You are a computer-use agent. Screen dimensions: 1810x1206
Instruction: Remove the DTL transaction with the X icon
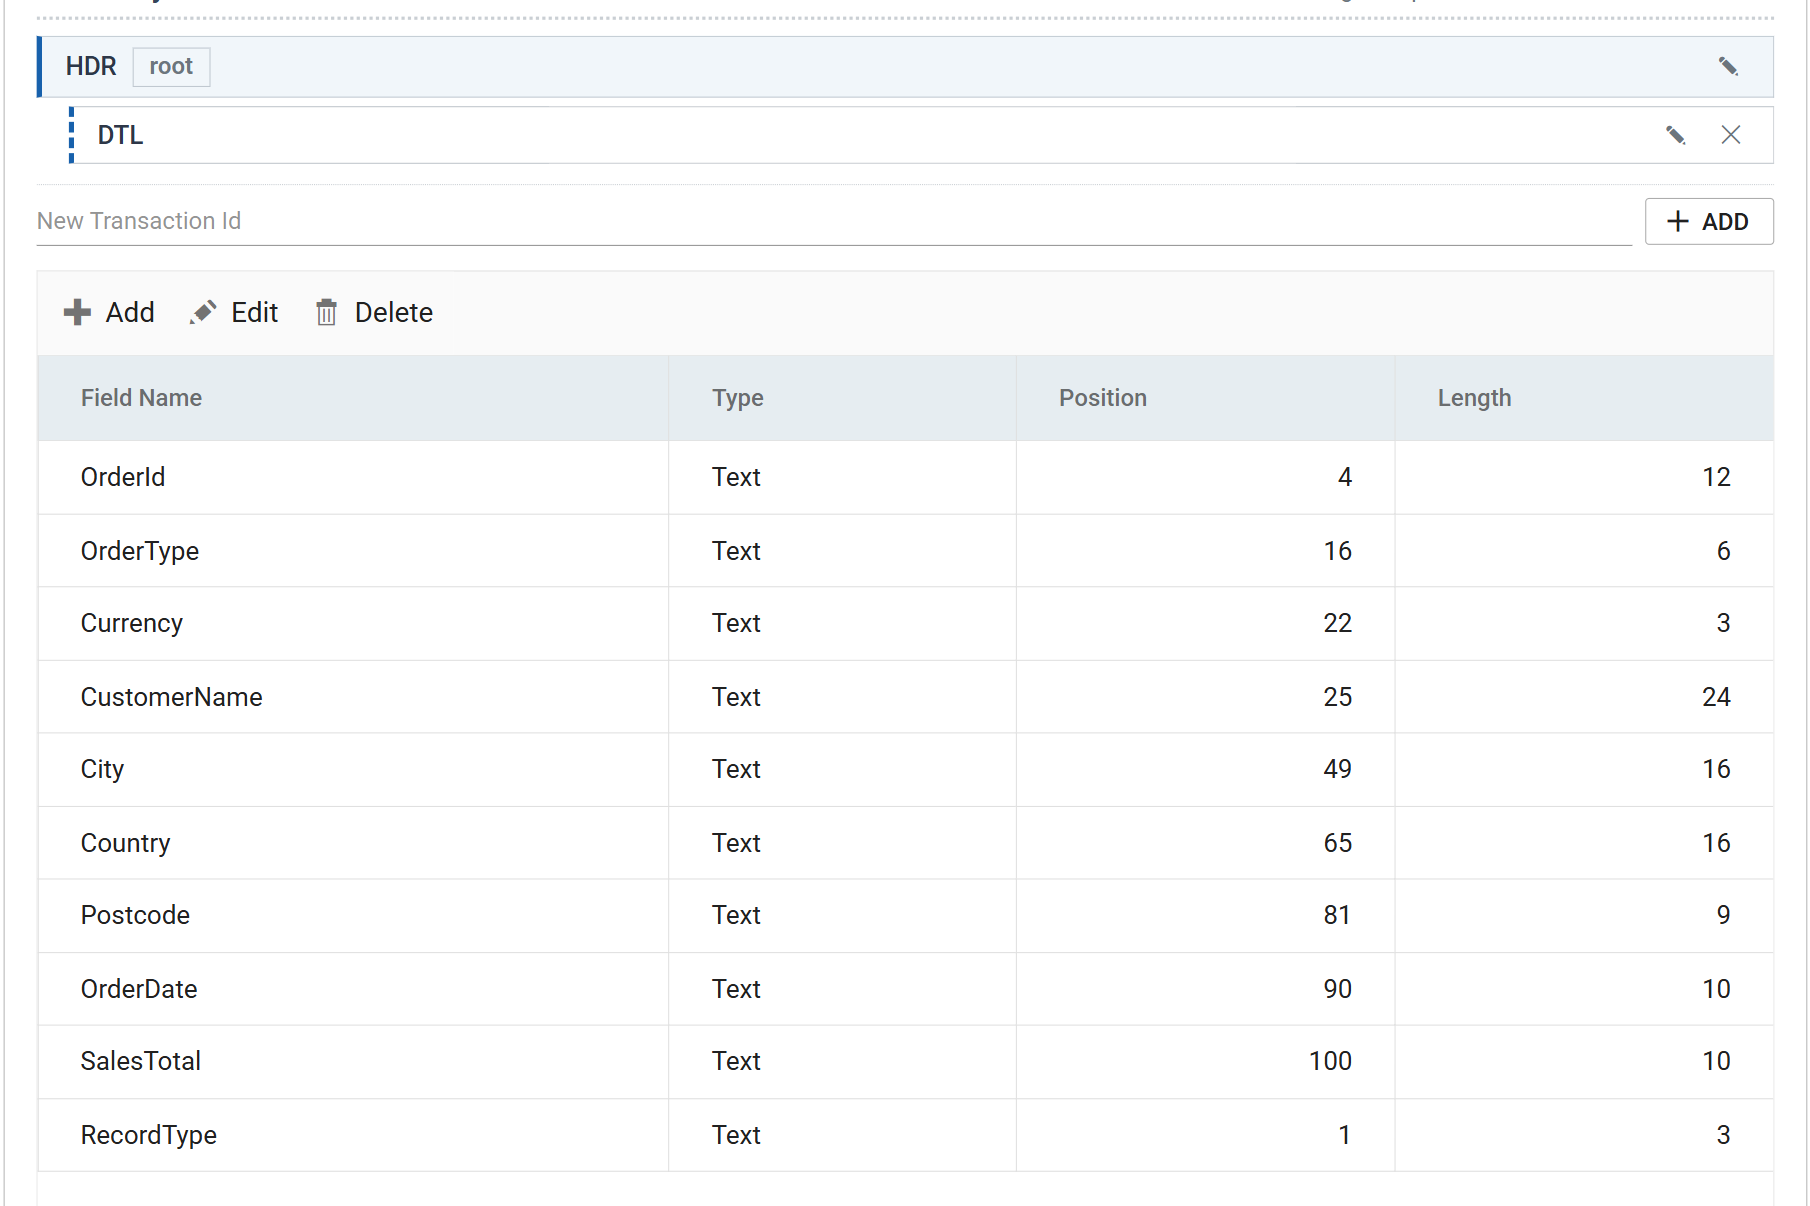click(x=1731, y=135)
